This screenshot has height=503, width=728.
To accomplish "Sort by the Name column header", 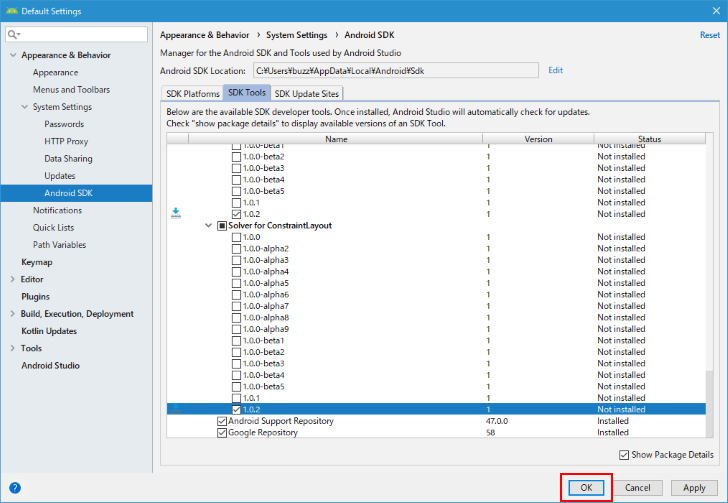I will coord(336,139).
